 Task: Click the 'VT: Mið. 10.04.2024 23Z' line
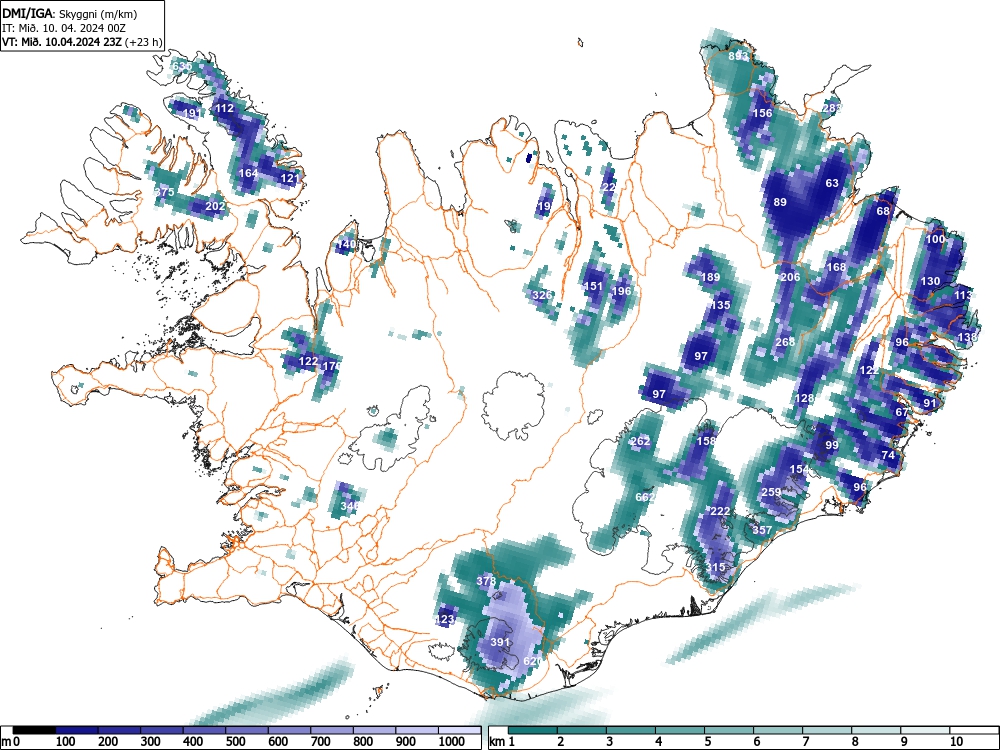click(64, 42)
